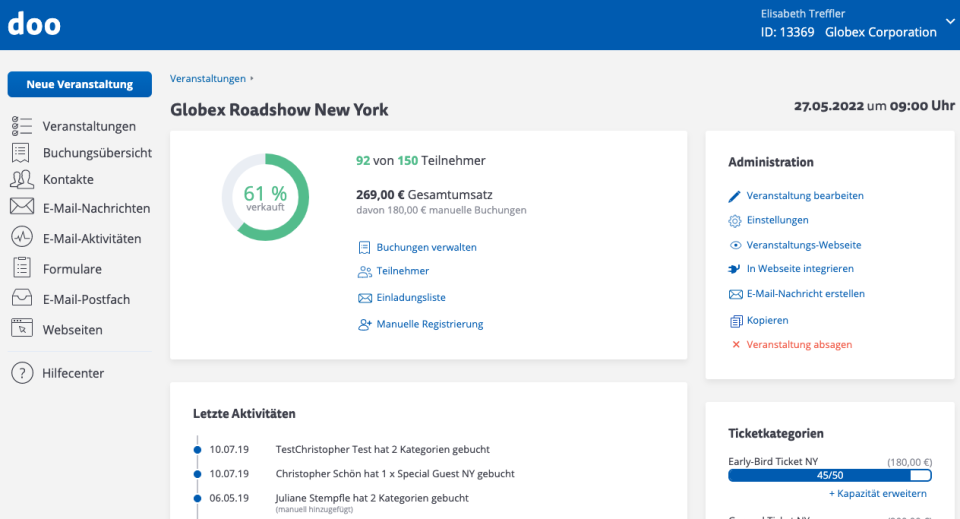Expand the account dropdown chevron at top right
Screen dimensions: 960x519
[949, 21]
